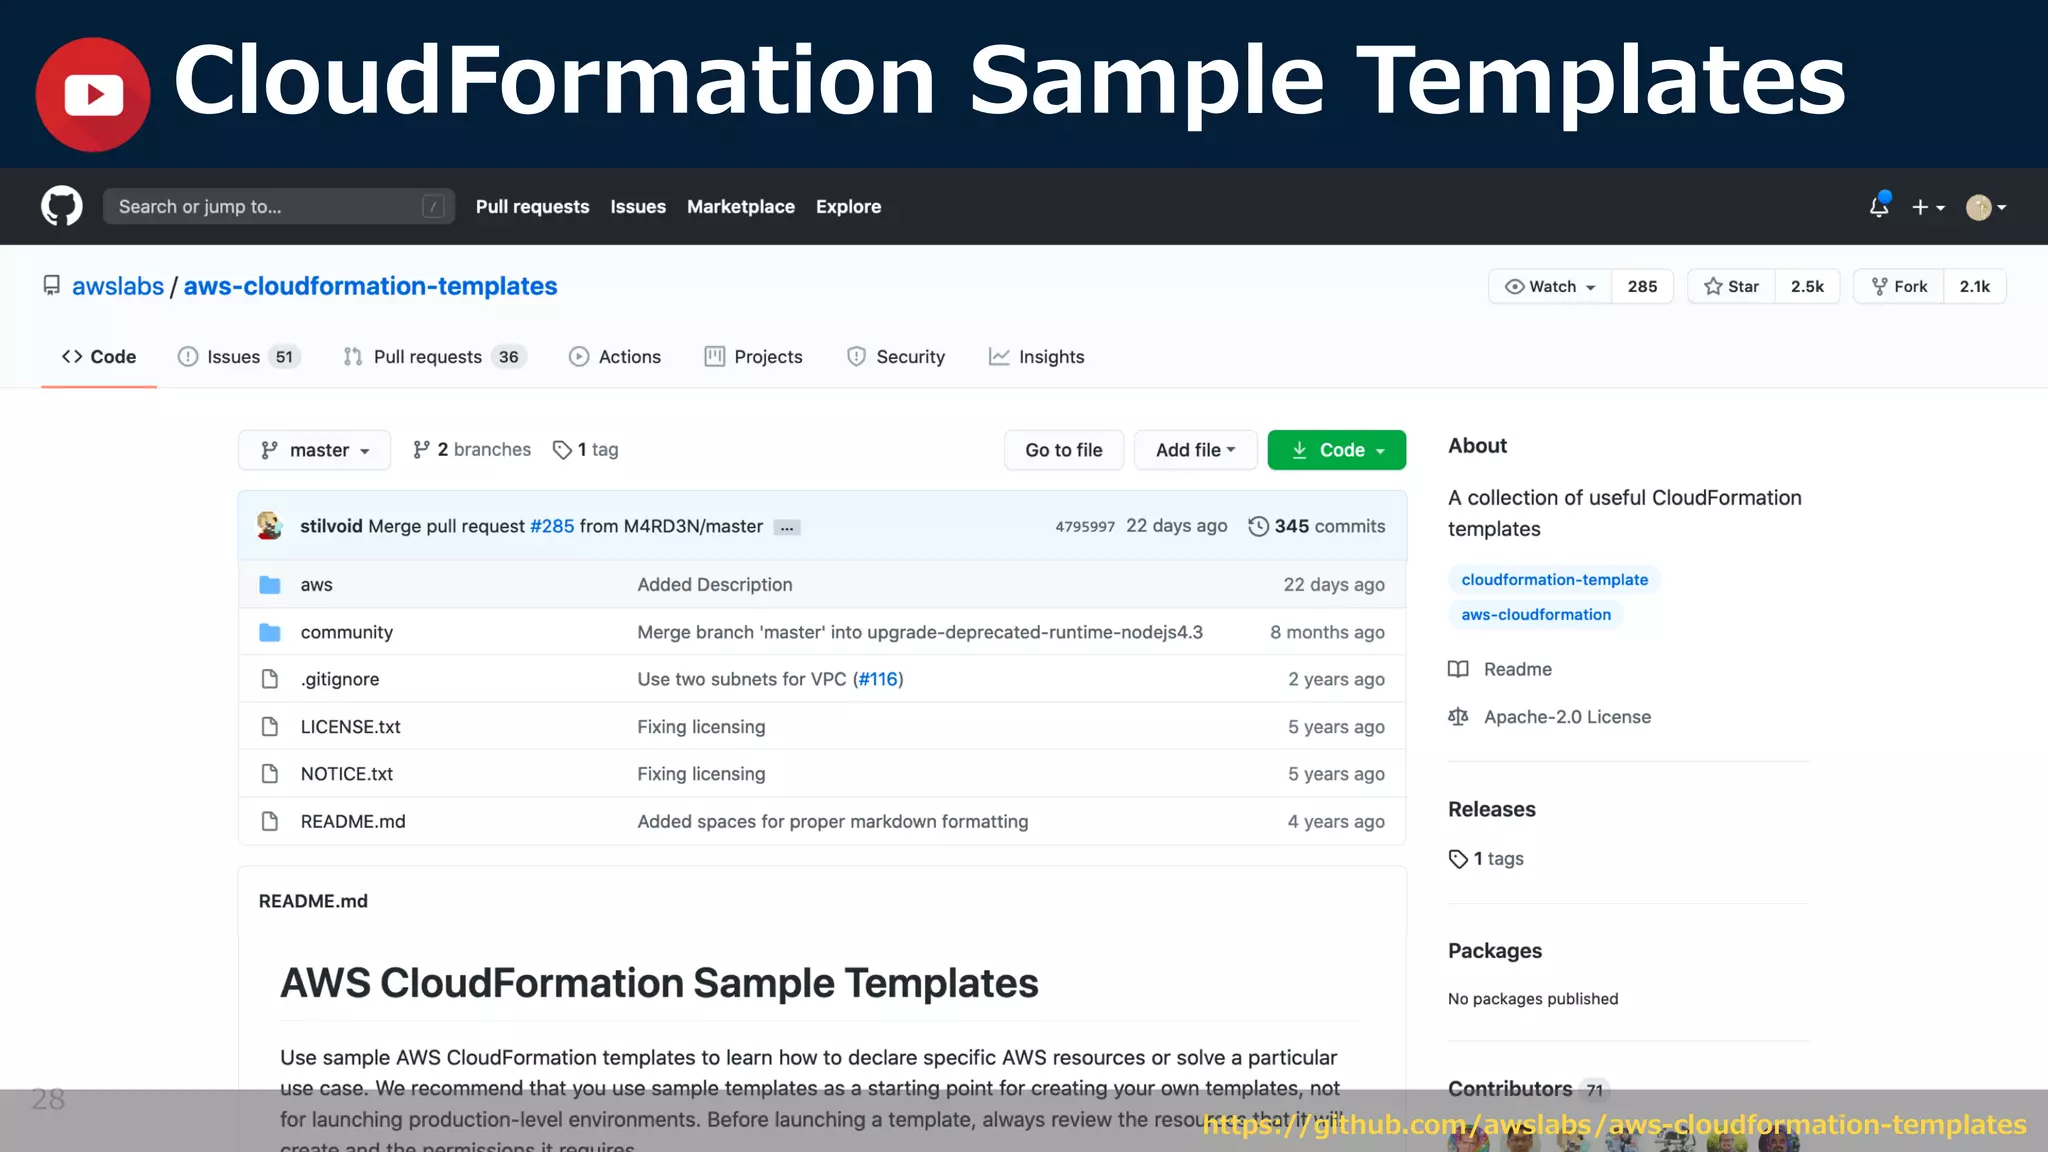Viewport: 2048px width, 1152px height.
Task: Open the Added Description commit message
Action: point(715,585)
